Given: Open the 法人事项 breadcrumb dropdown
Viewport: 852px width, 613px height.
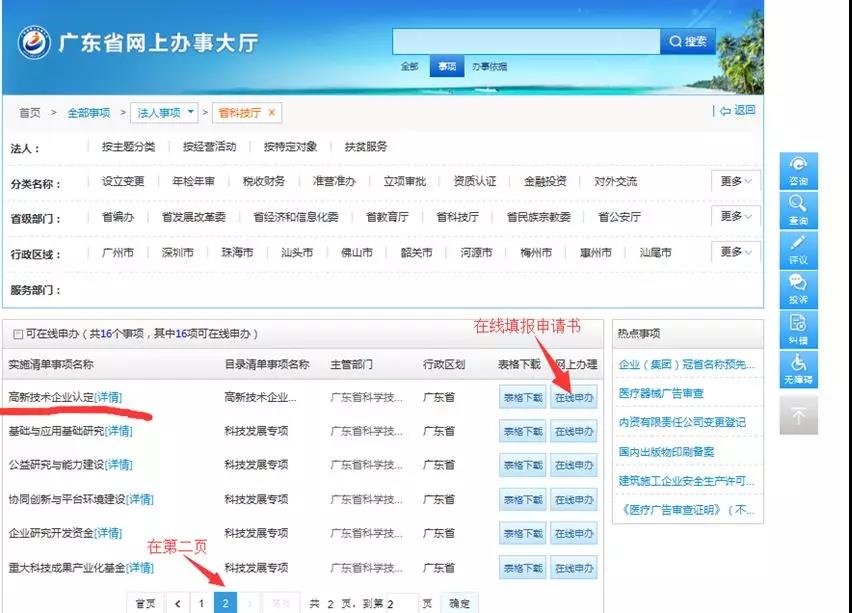Looking at the screenshot, I should [191, 112].
